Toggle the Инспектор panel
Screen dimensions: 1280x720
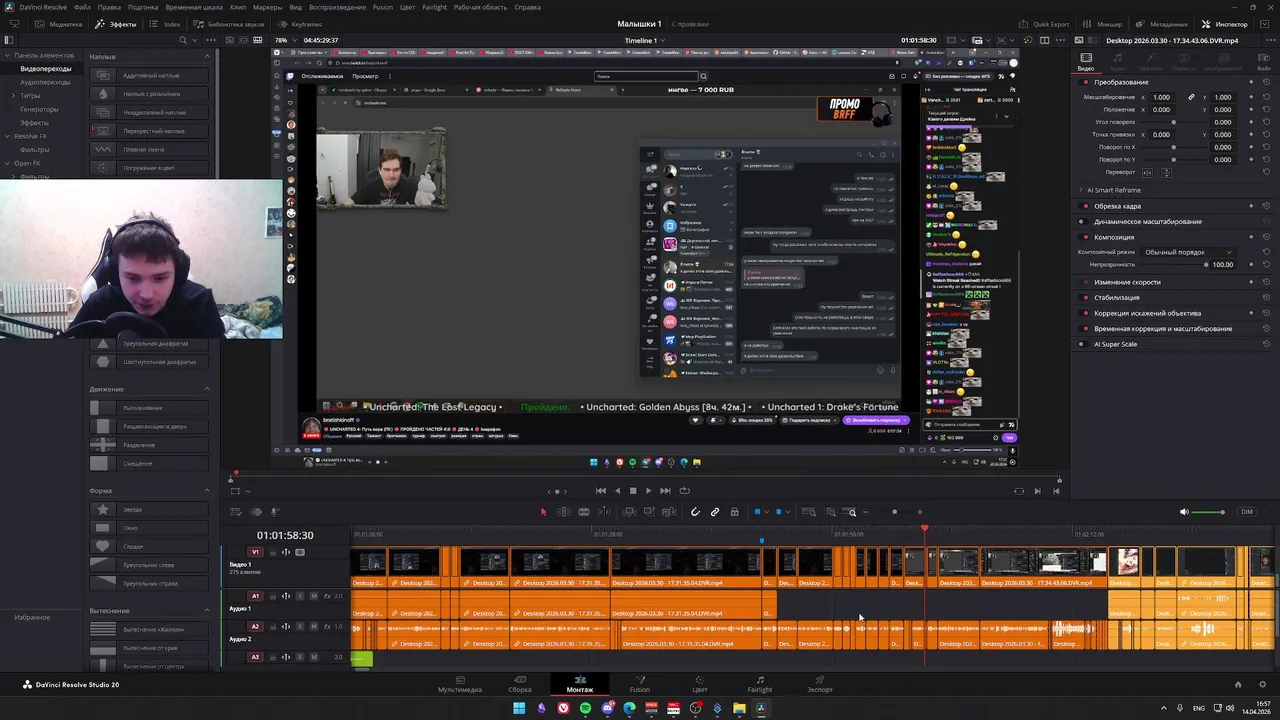point(1225,24)
